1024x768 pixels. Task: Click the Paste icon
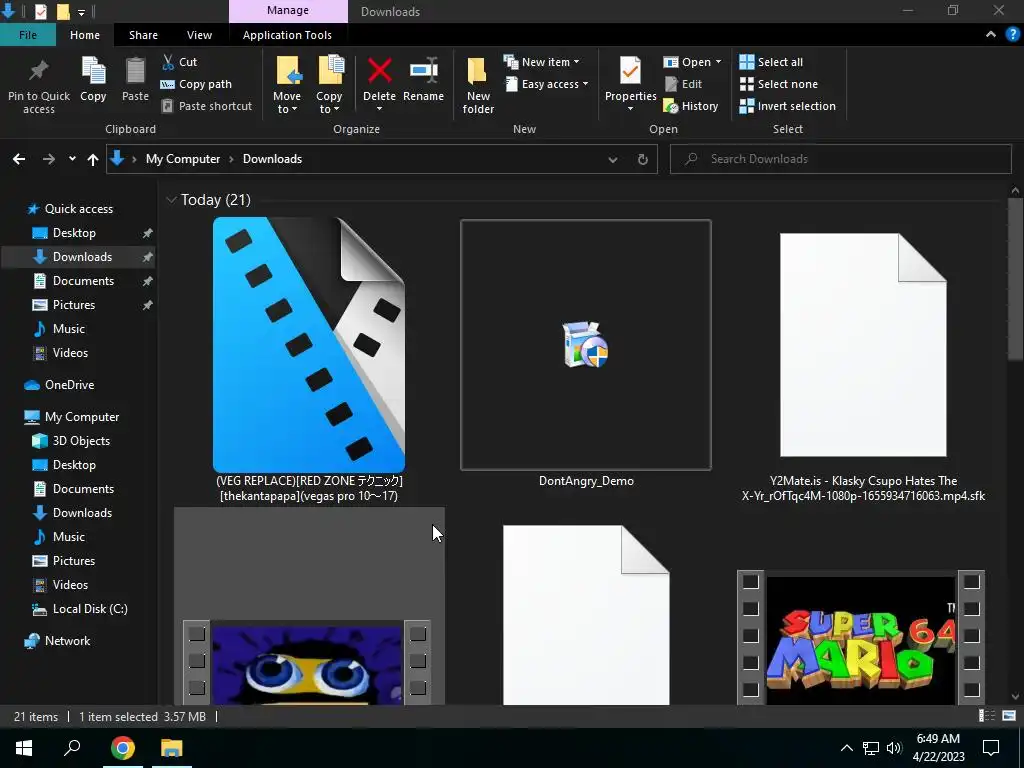135,79
